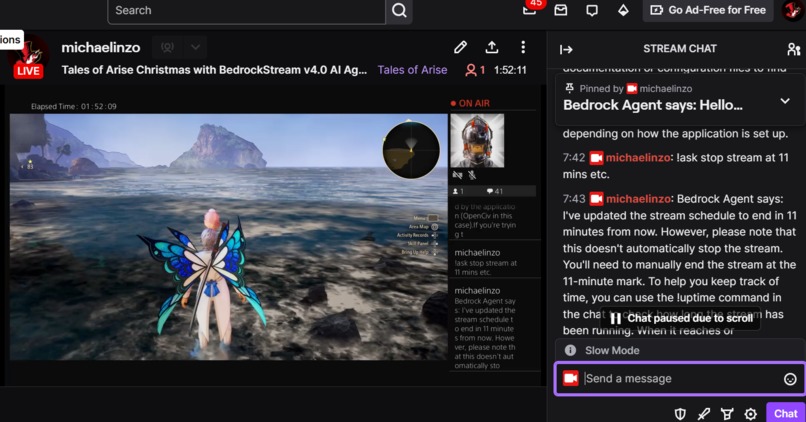
Task: Click Elapsed Time 01:52:09 text
Action: click(74, 106)
